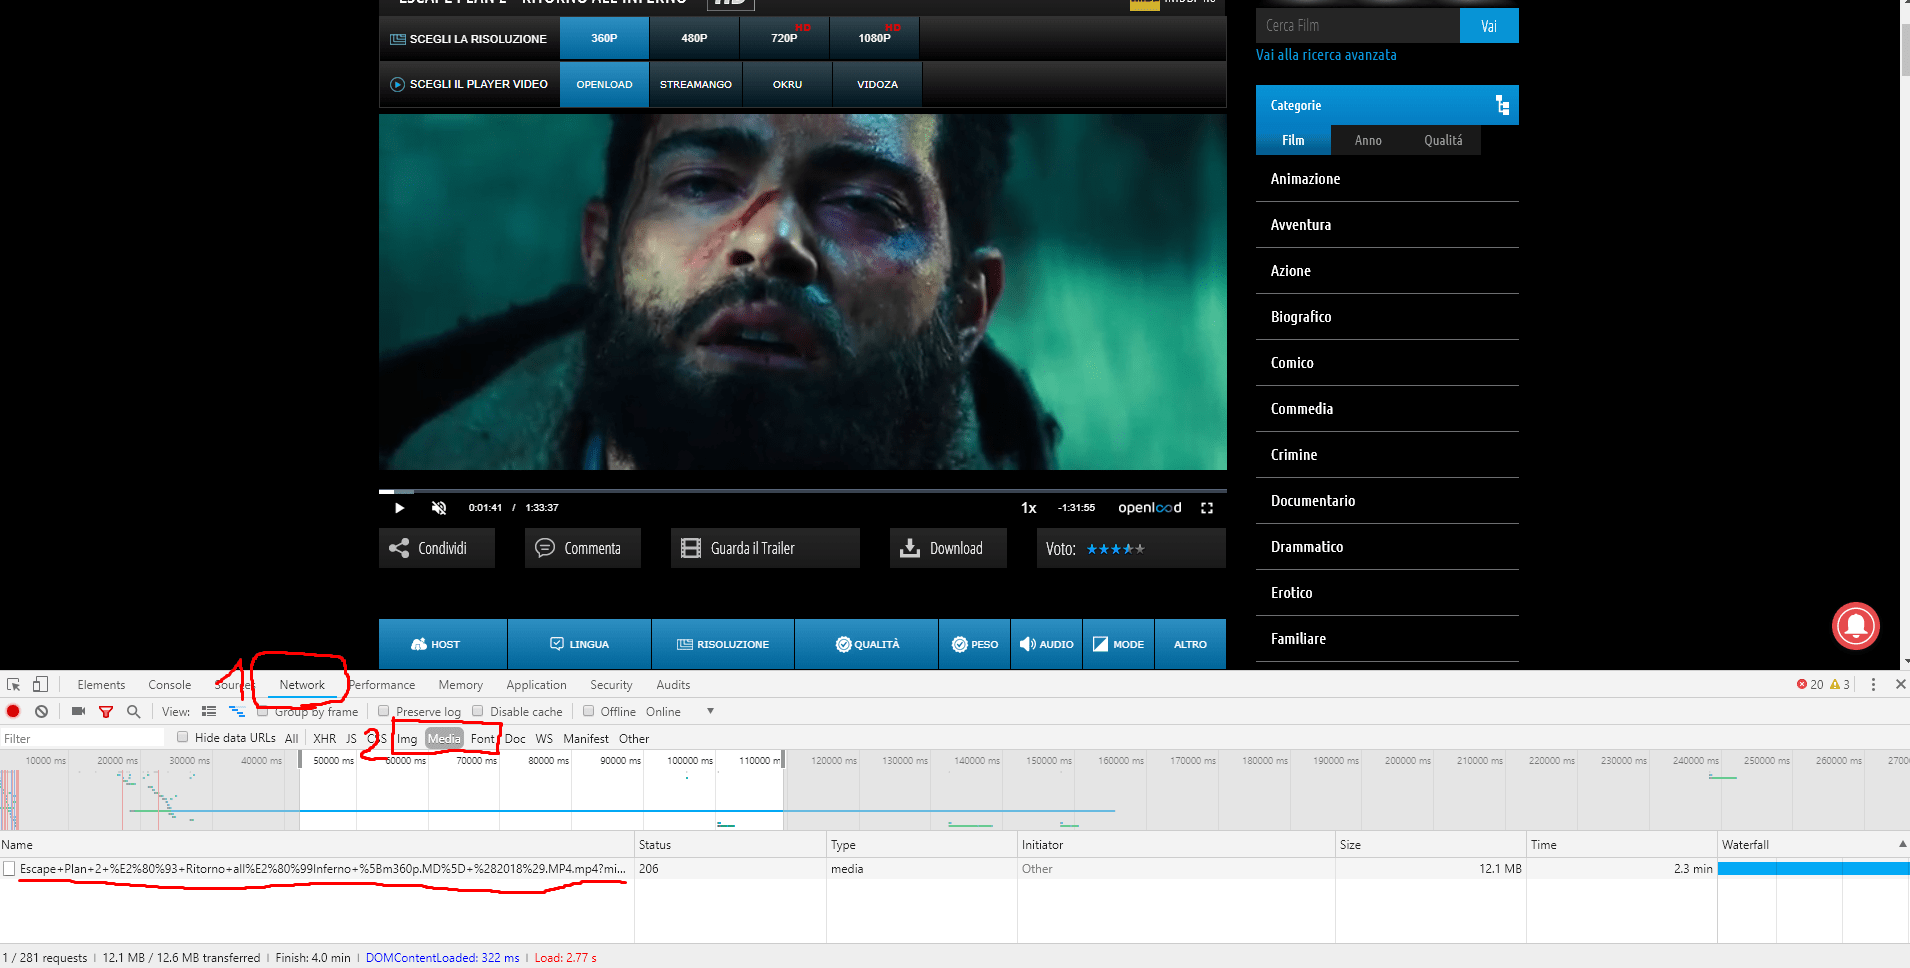Open Guarda il Trailer
Screen dimensions: 1910x968
(765, 548)
